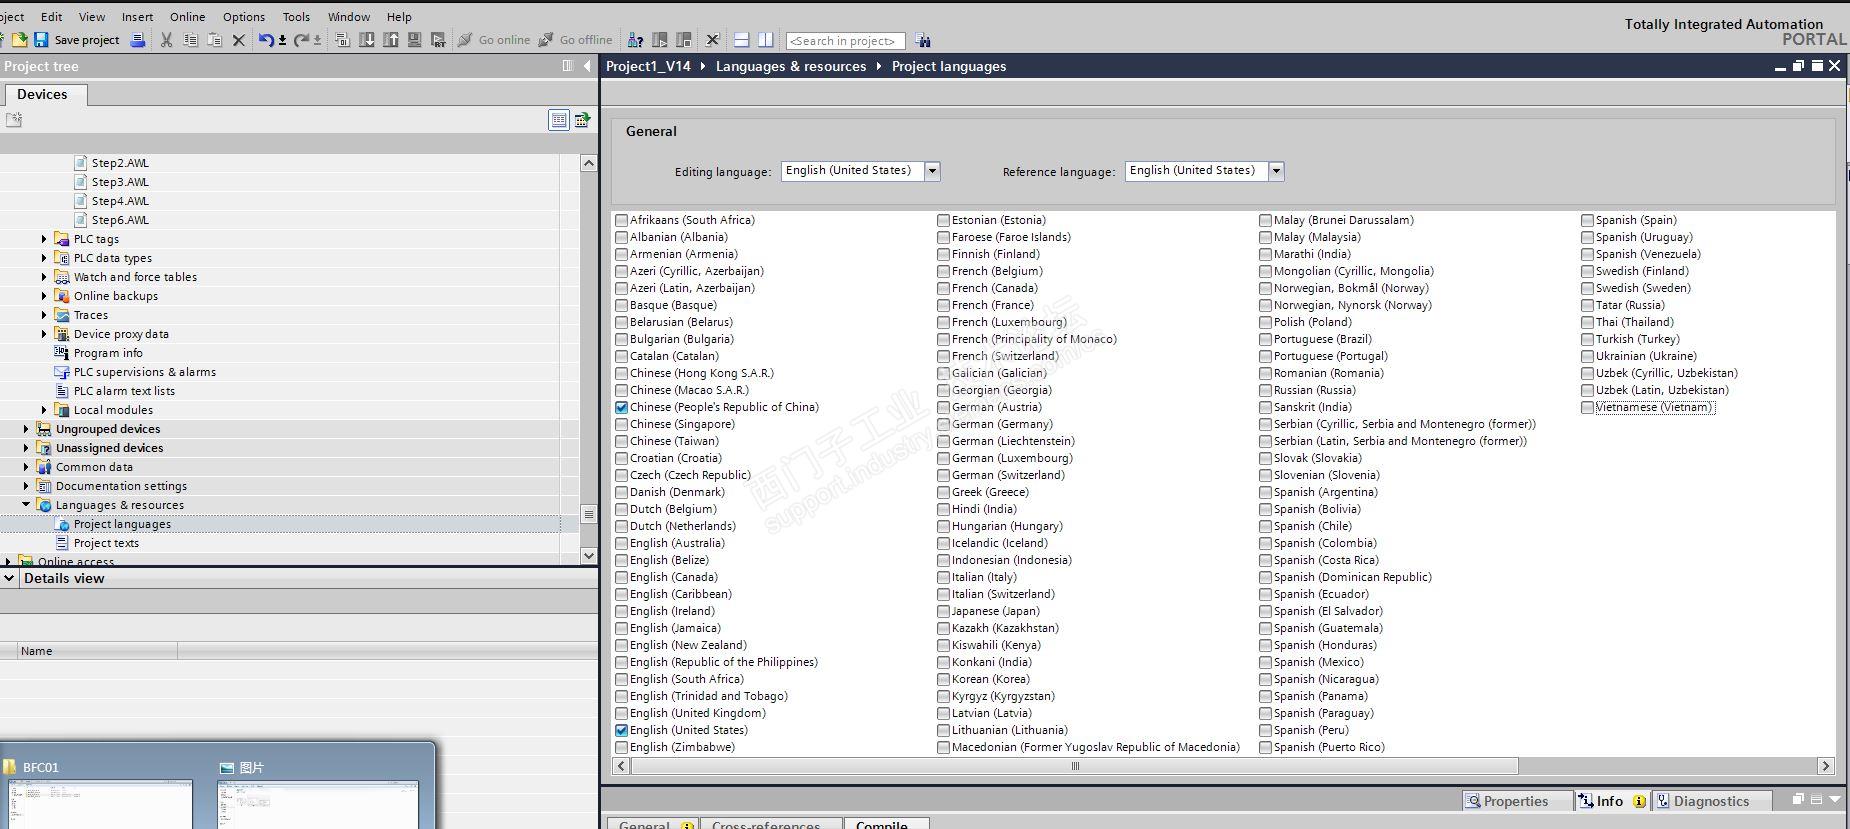Open the Insert menu

(137, 17)
